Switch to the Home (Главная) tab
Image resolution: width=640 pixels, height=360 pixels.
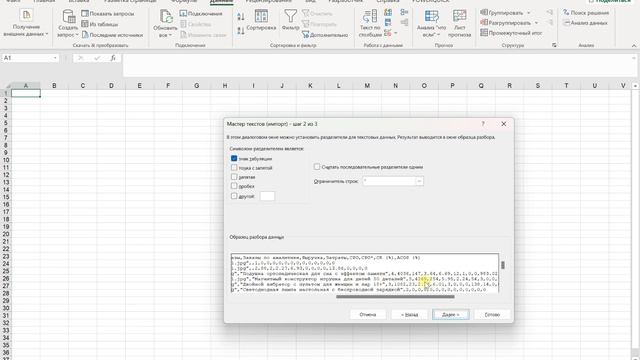[44, 1]
